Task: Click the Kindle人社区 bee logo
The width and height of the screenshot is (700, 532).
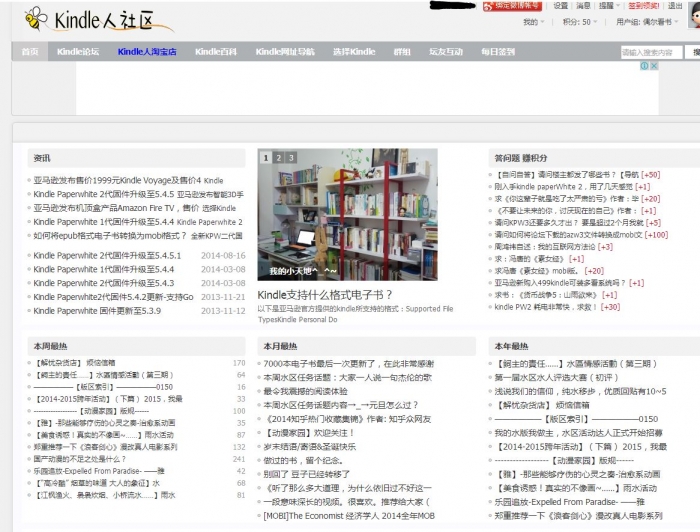Action: coord(98,21)
